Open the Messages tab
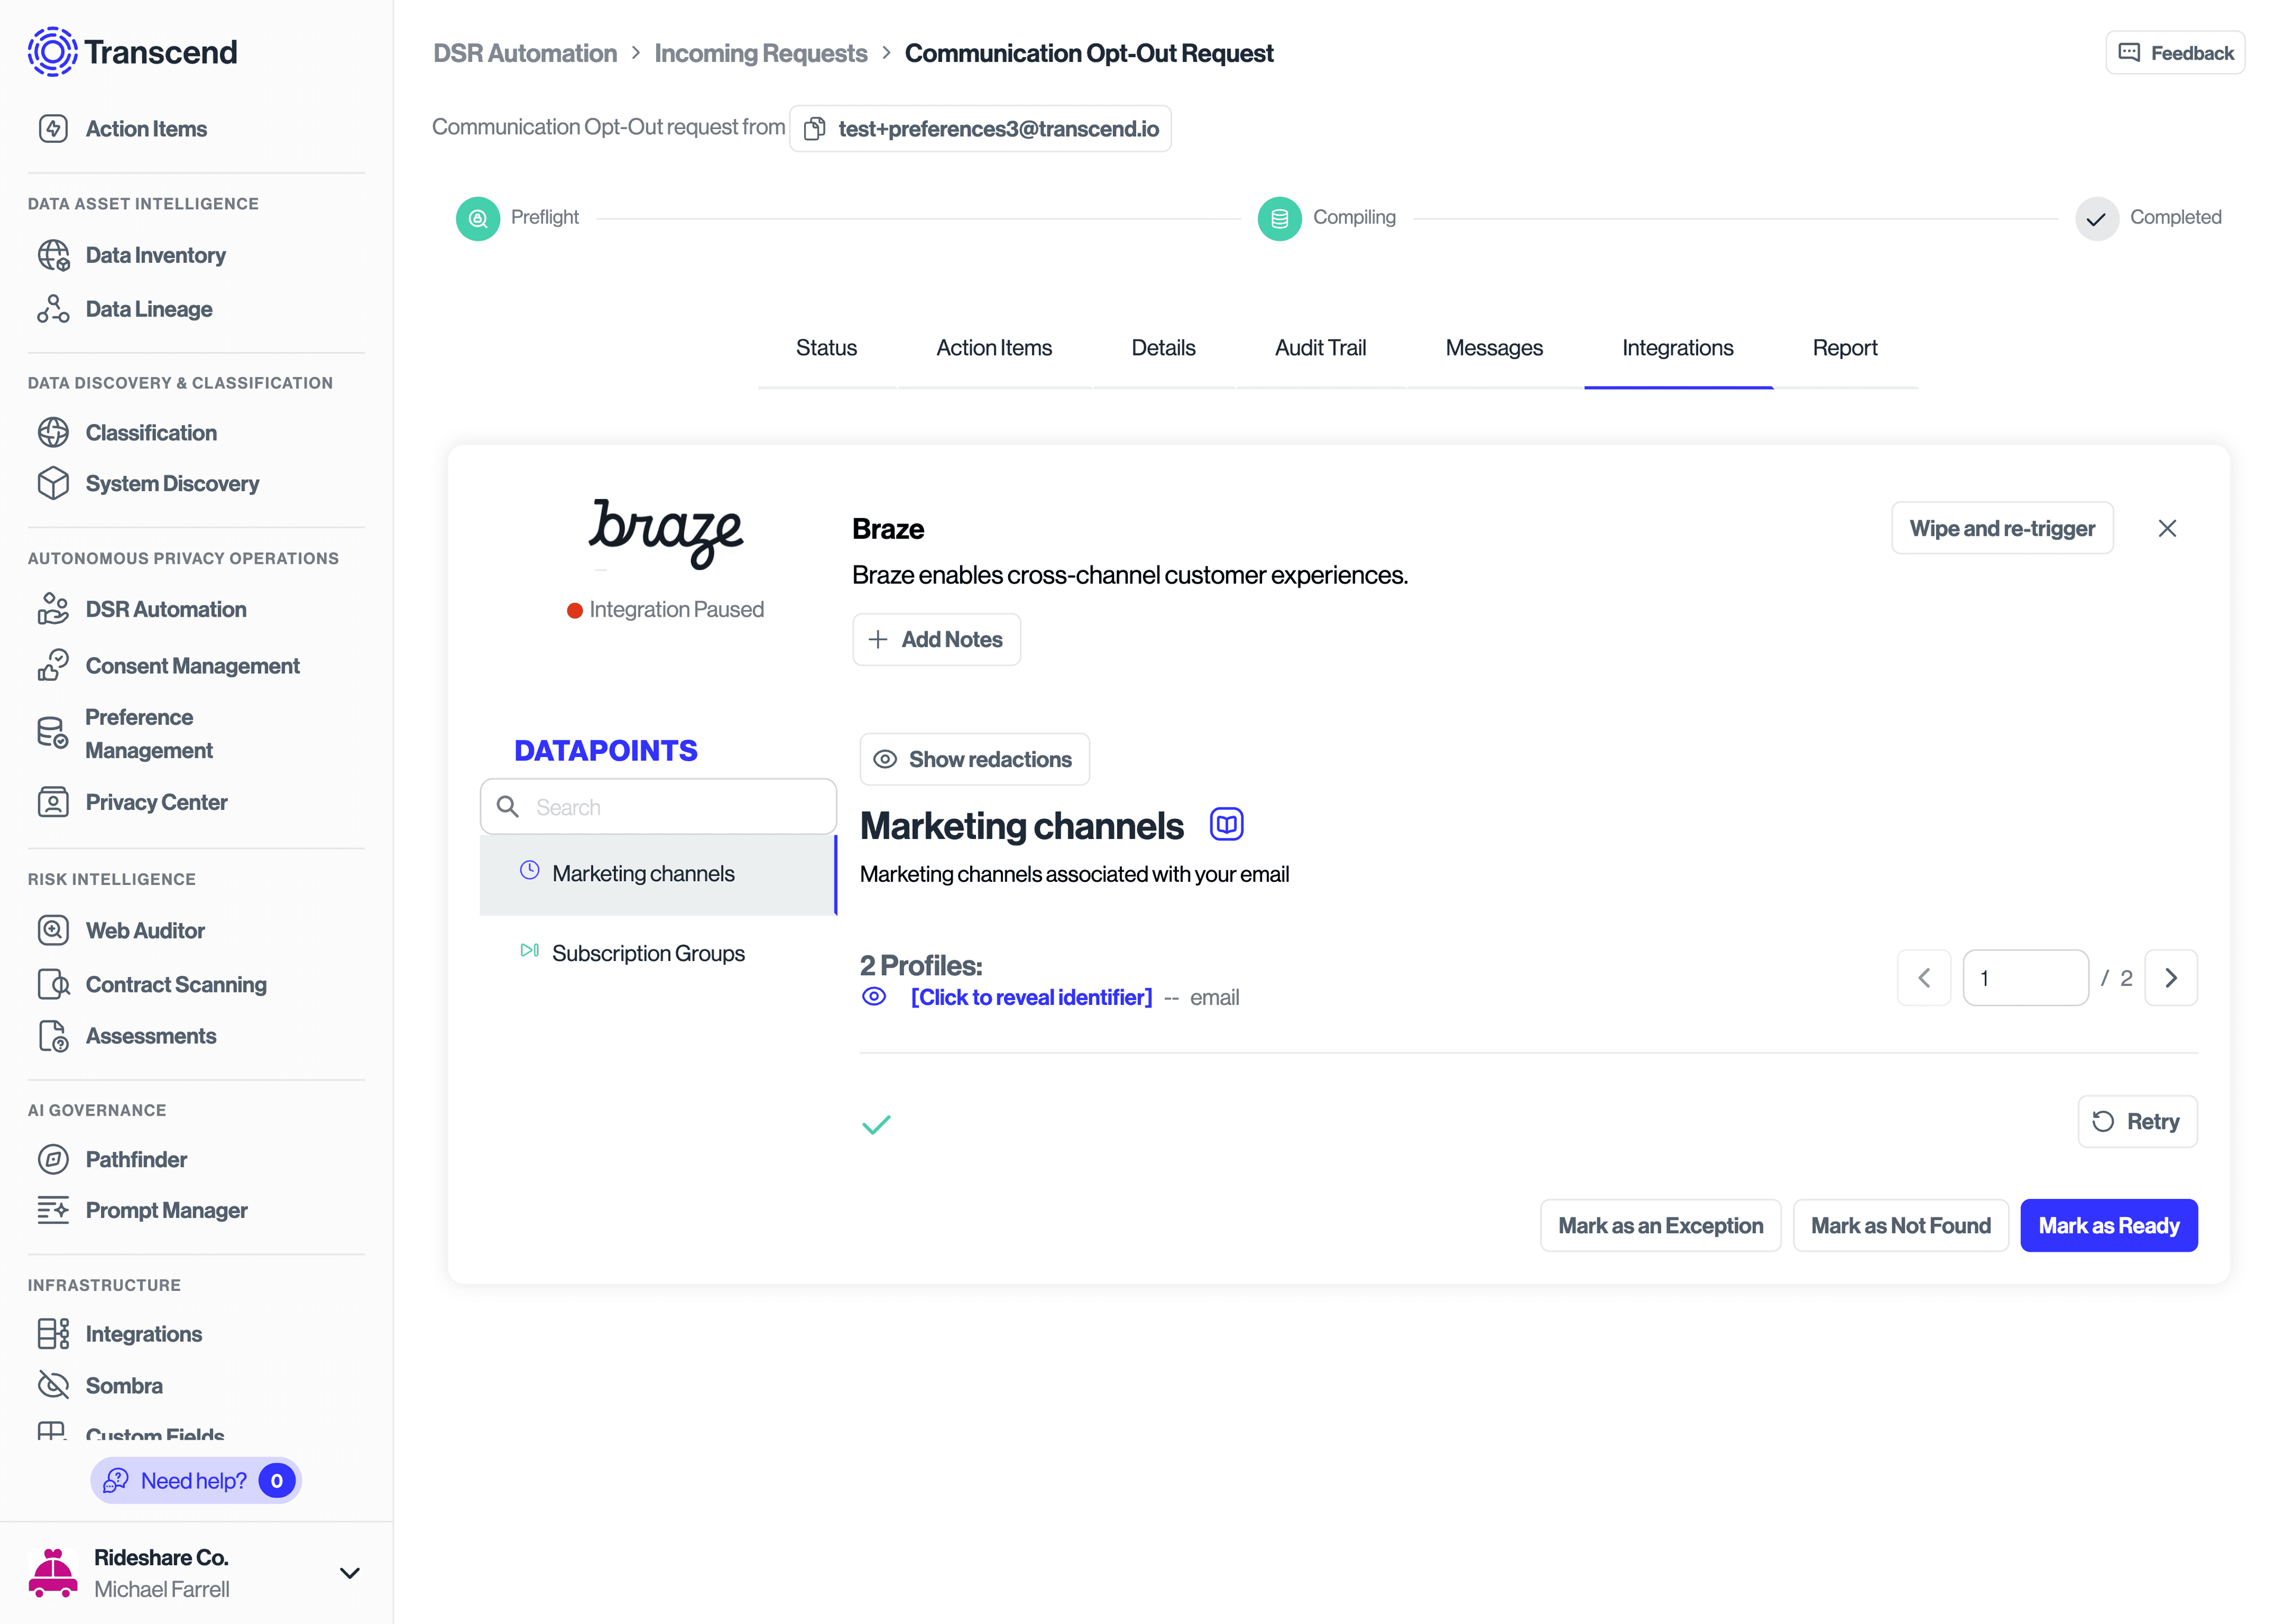2284x1624 pixels. 1494,348
